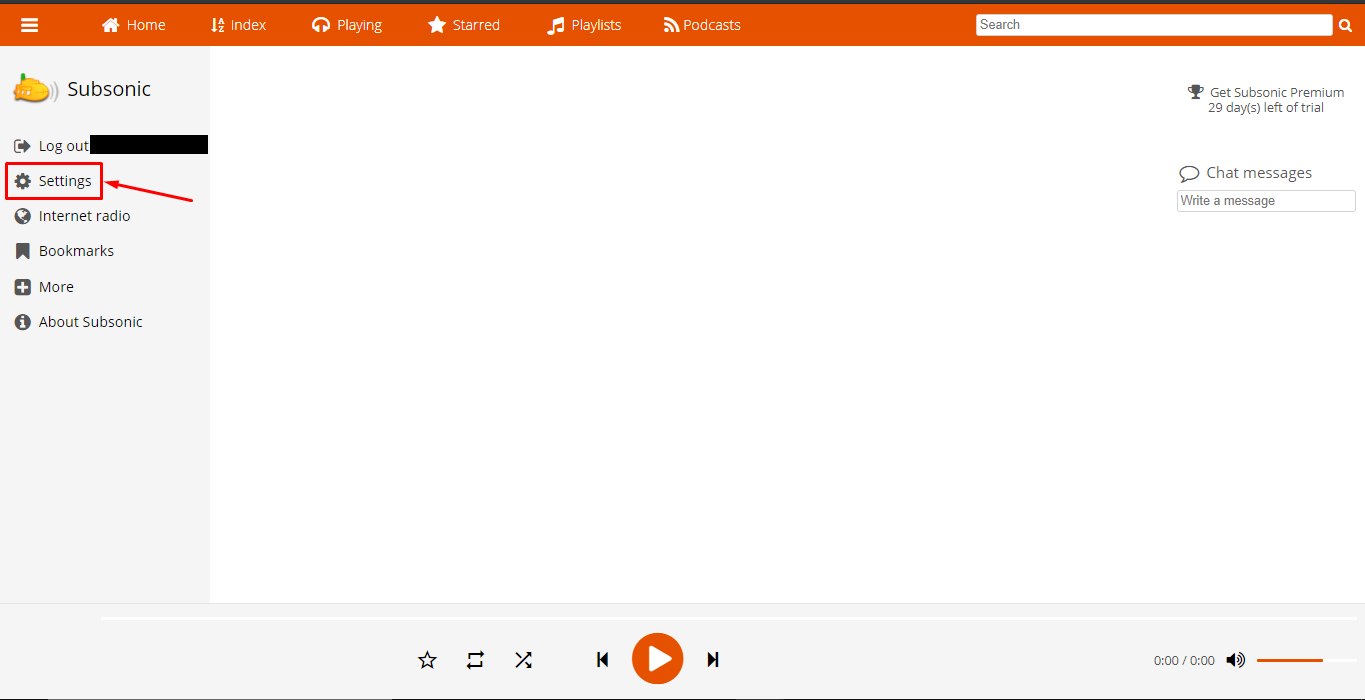The width and height of the screenshot is (1365, 700).
Task: Open the Podcasts section
Action: point(702,25)
